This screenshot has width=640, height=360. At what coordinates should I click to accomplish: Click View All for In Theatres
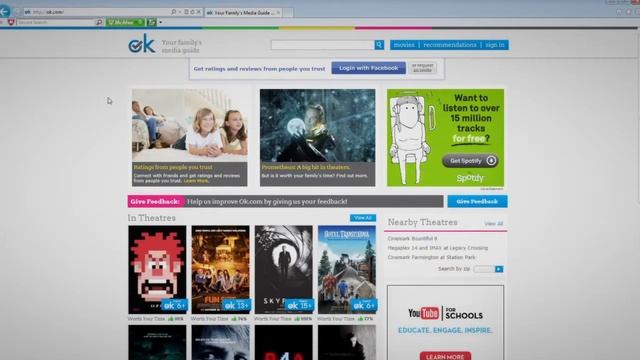tap(362, 218)
